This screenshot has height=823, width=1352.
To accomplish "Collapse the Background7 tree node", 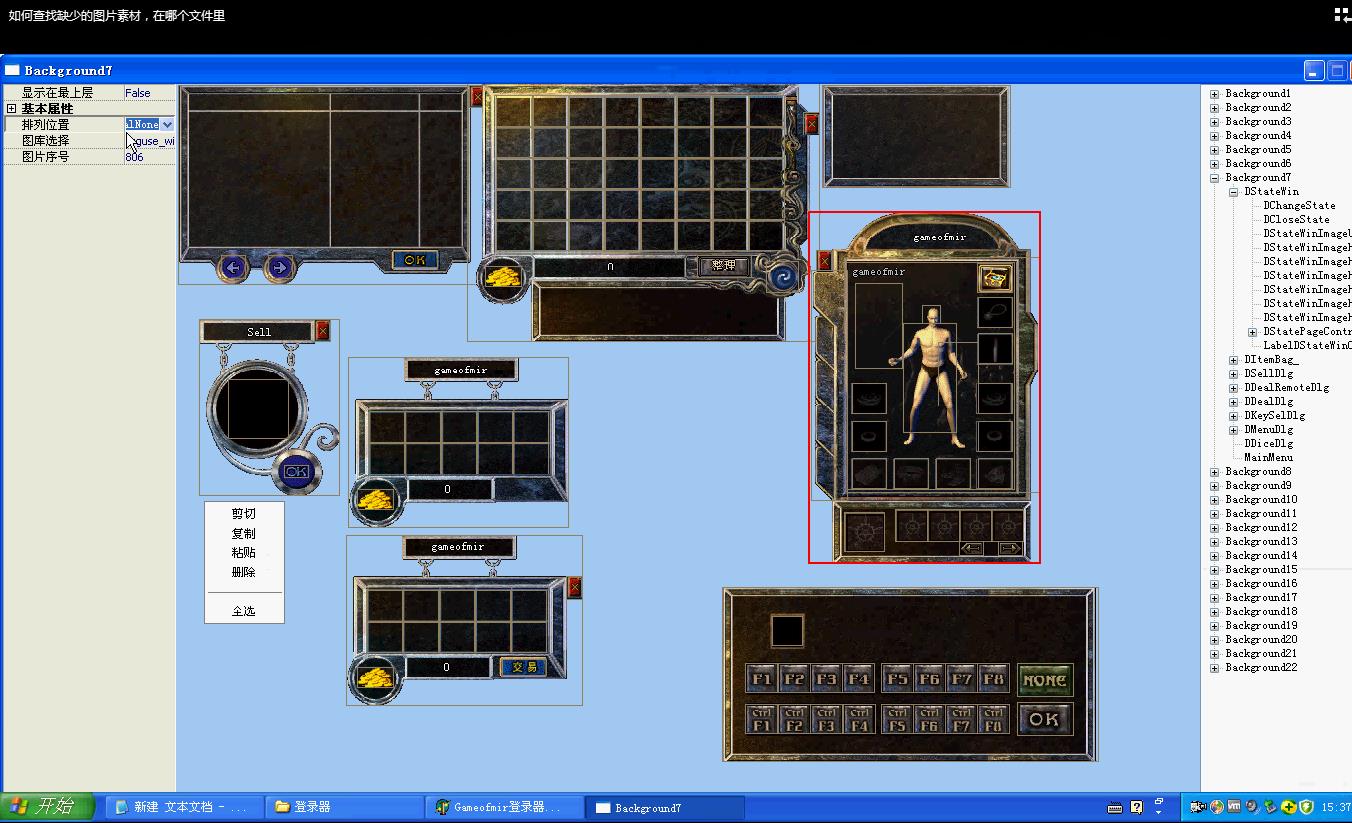I will [x=1215, y=177].
